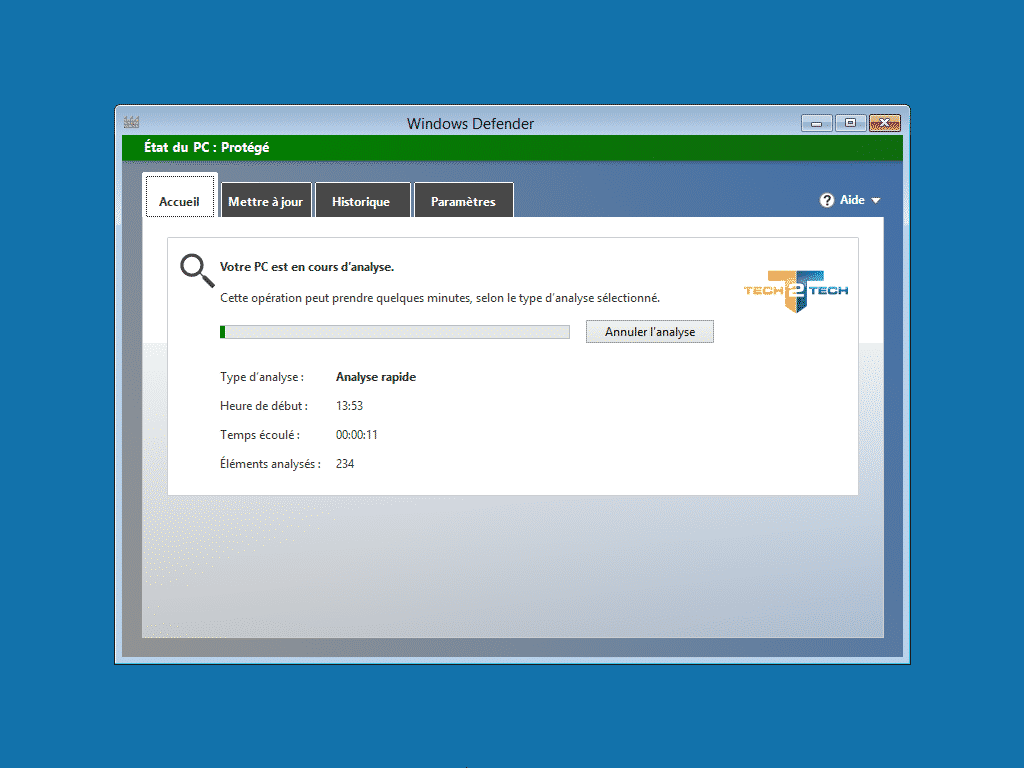
Task: Click the 'Votre PC est en cours d'analyse.' heading
Action: tap(307, 267)
